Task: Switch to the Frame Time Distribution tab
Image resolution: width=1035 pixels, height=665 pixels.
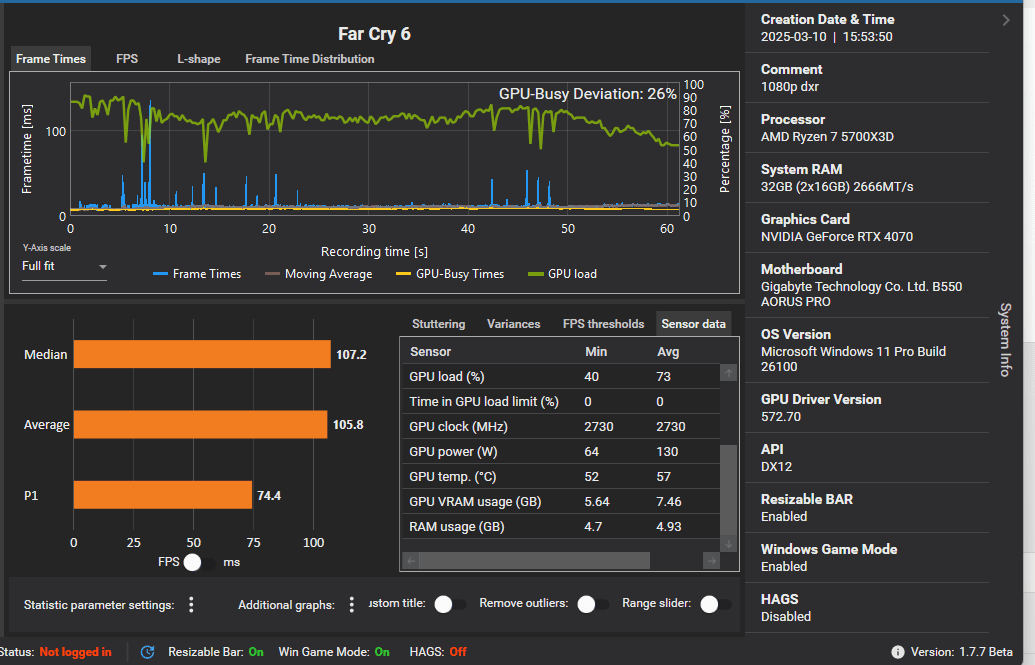Action: coord(309,59)
